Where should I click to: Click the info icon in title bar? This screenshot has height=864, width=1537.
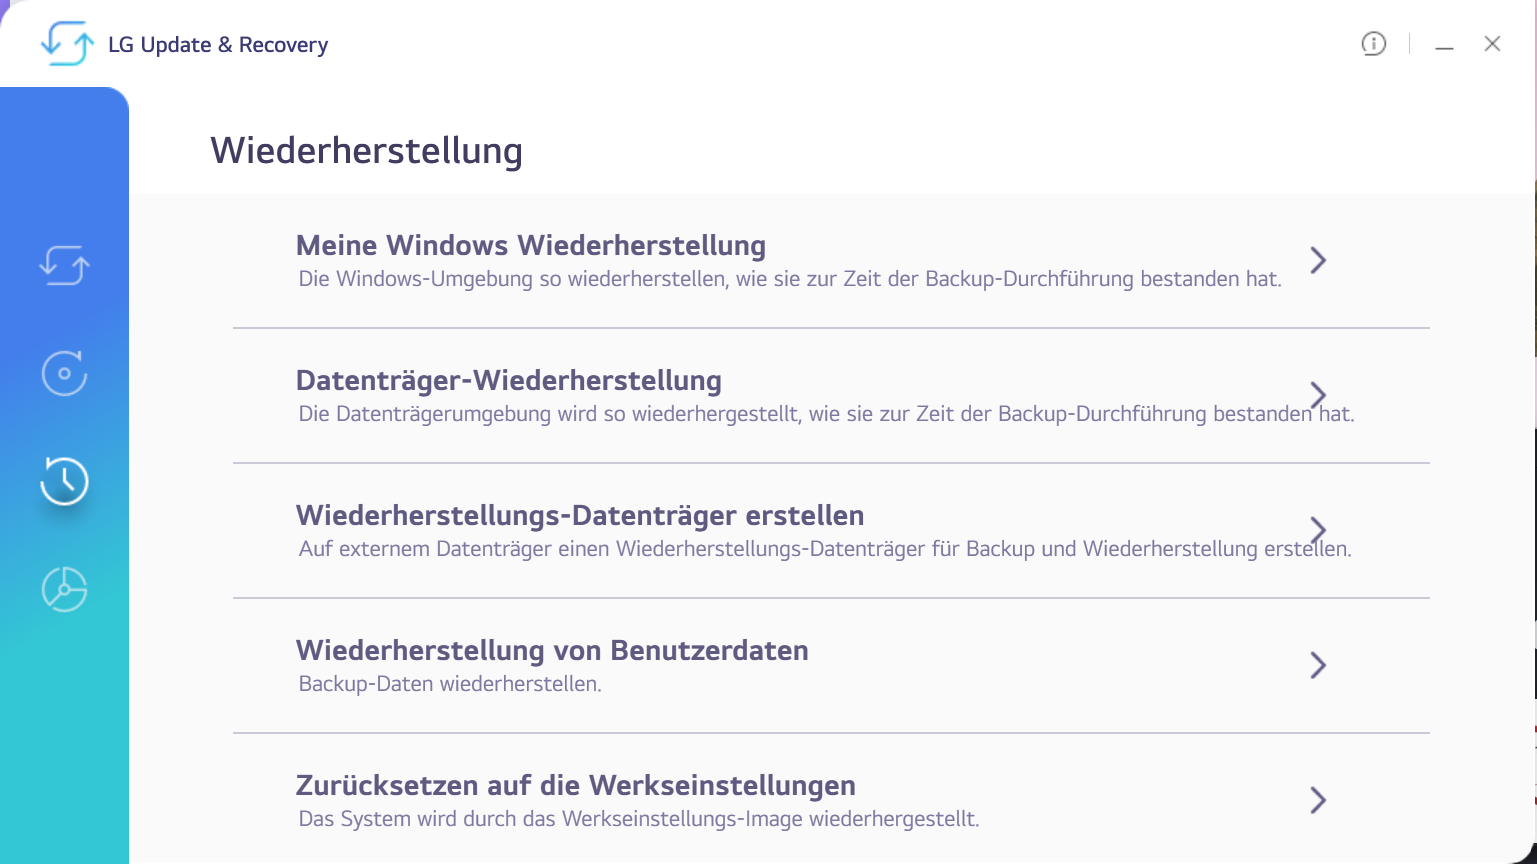coord(1374,44)
